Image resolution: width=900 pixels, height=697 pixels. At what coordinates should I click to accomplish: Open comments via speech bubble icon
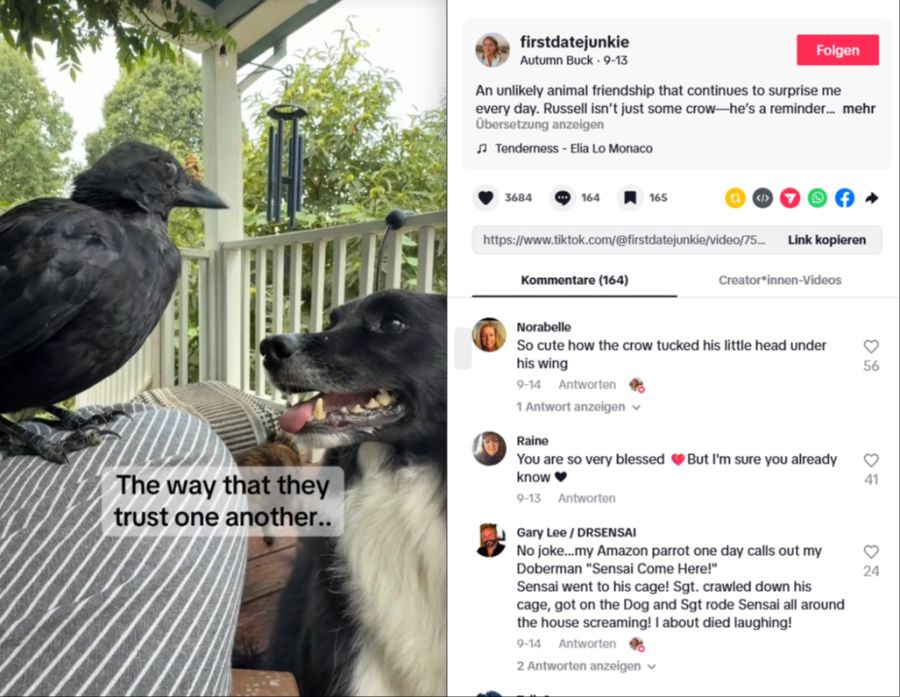pyautogui.click(x=562, y=198)
